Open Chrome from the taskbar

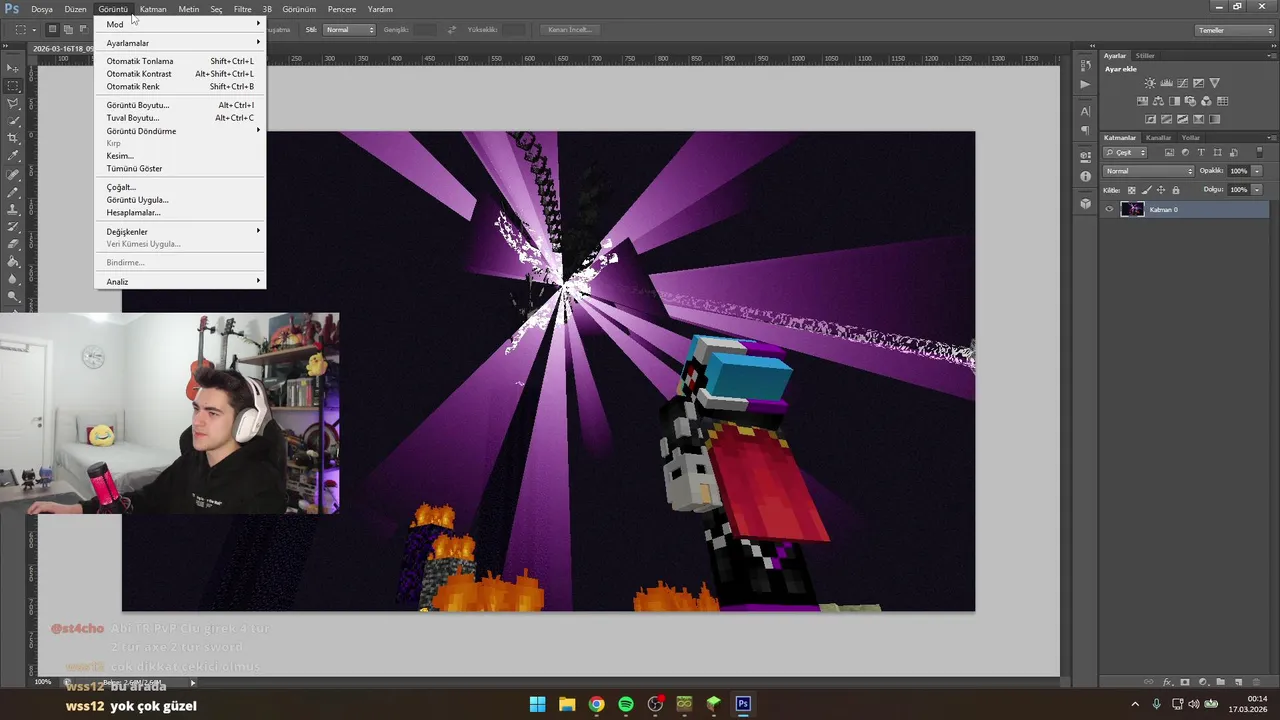596,704
